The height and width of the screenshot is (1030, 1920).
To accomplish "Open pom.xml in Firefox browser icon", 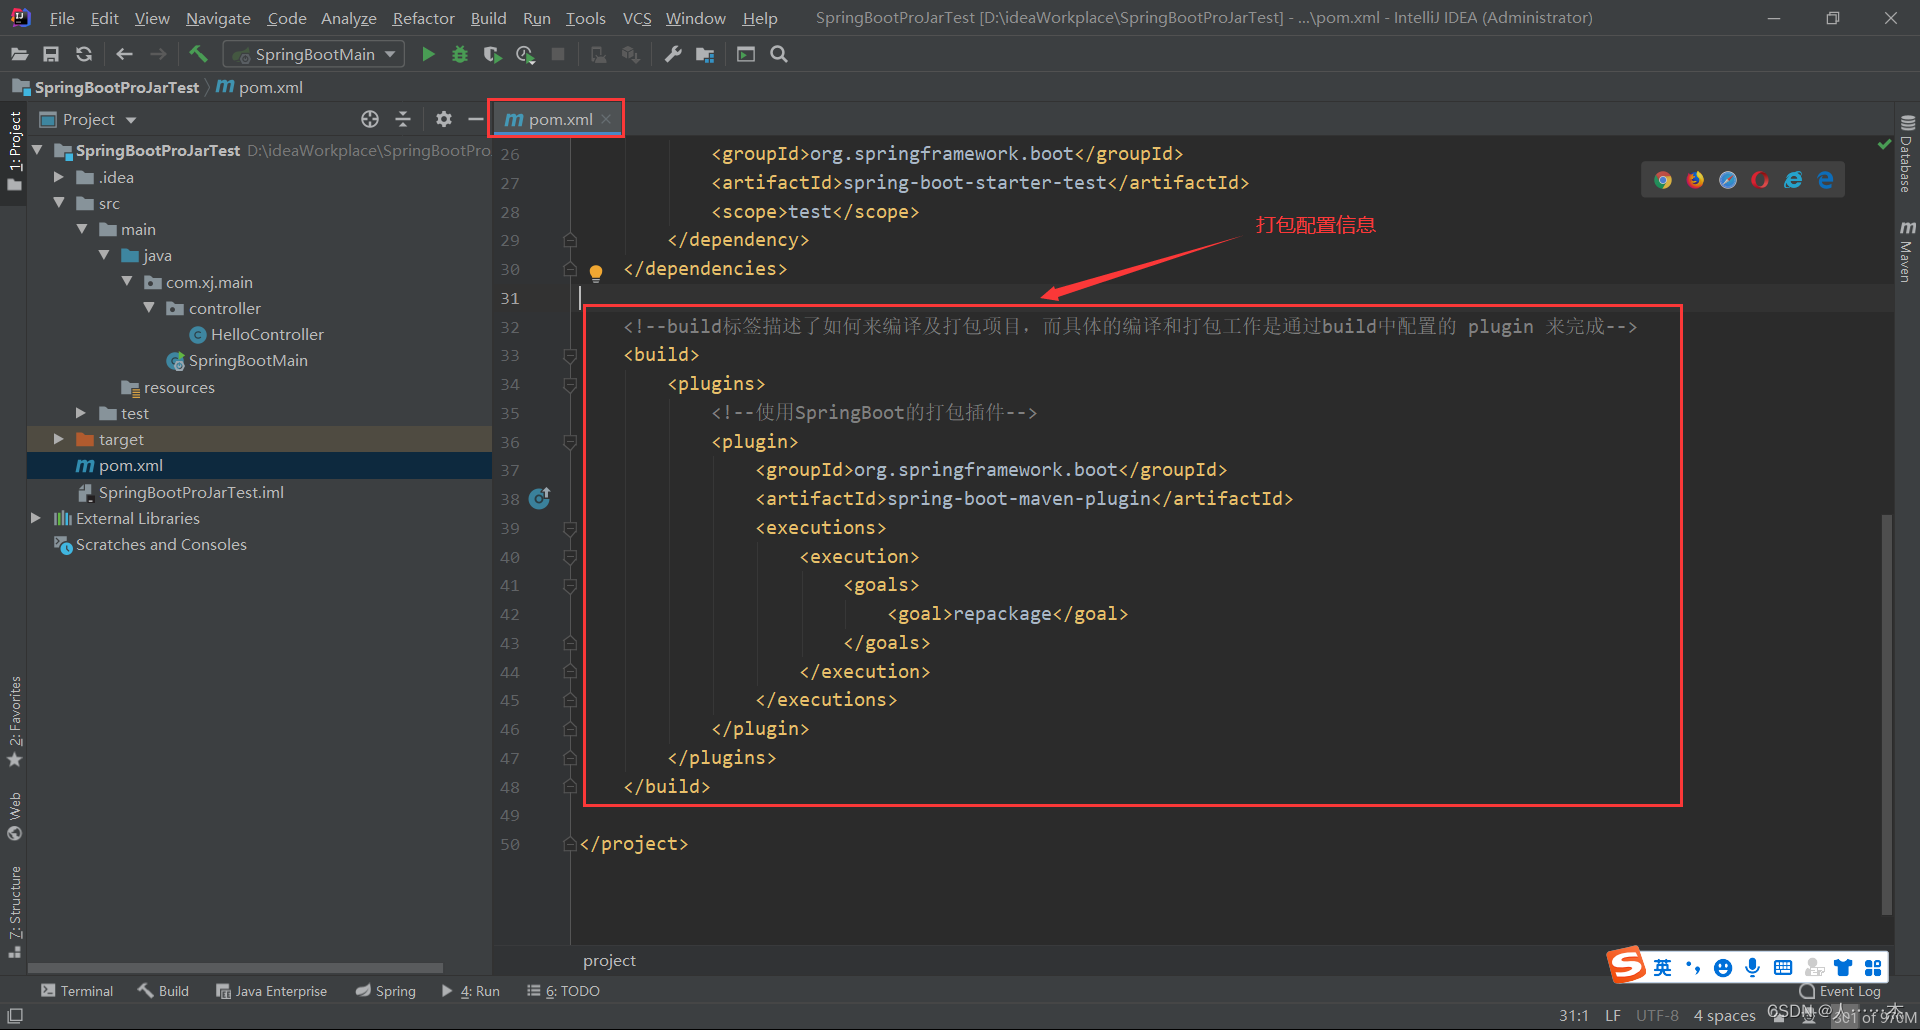I will [1695, 180].
